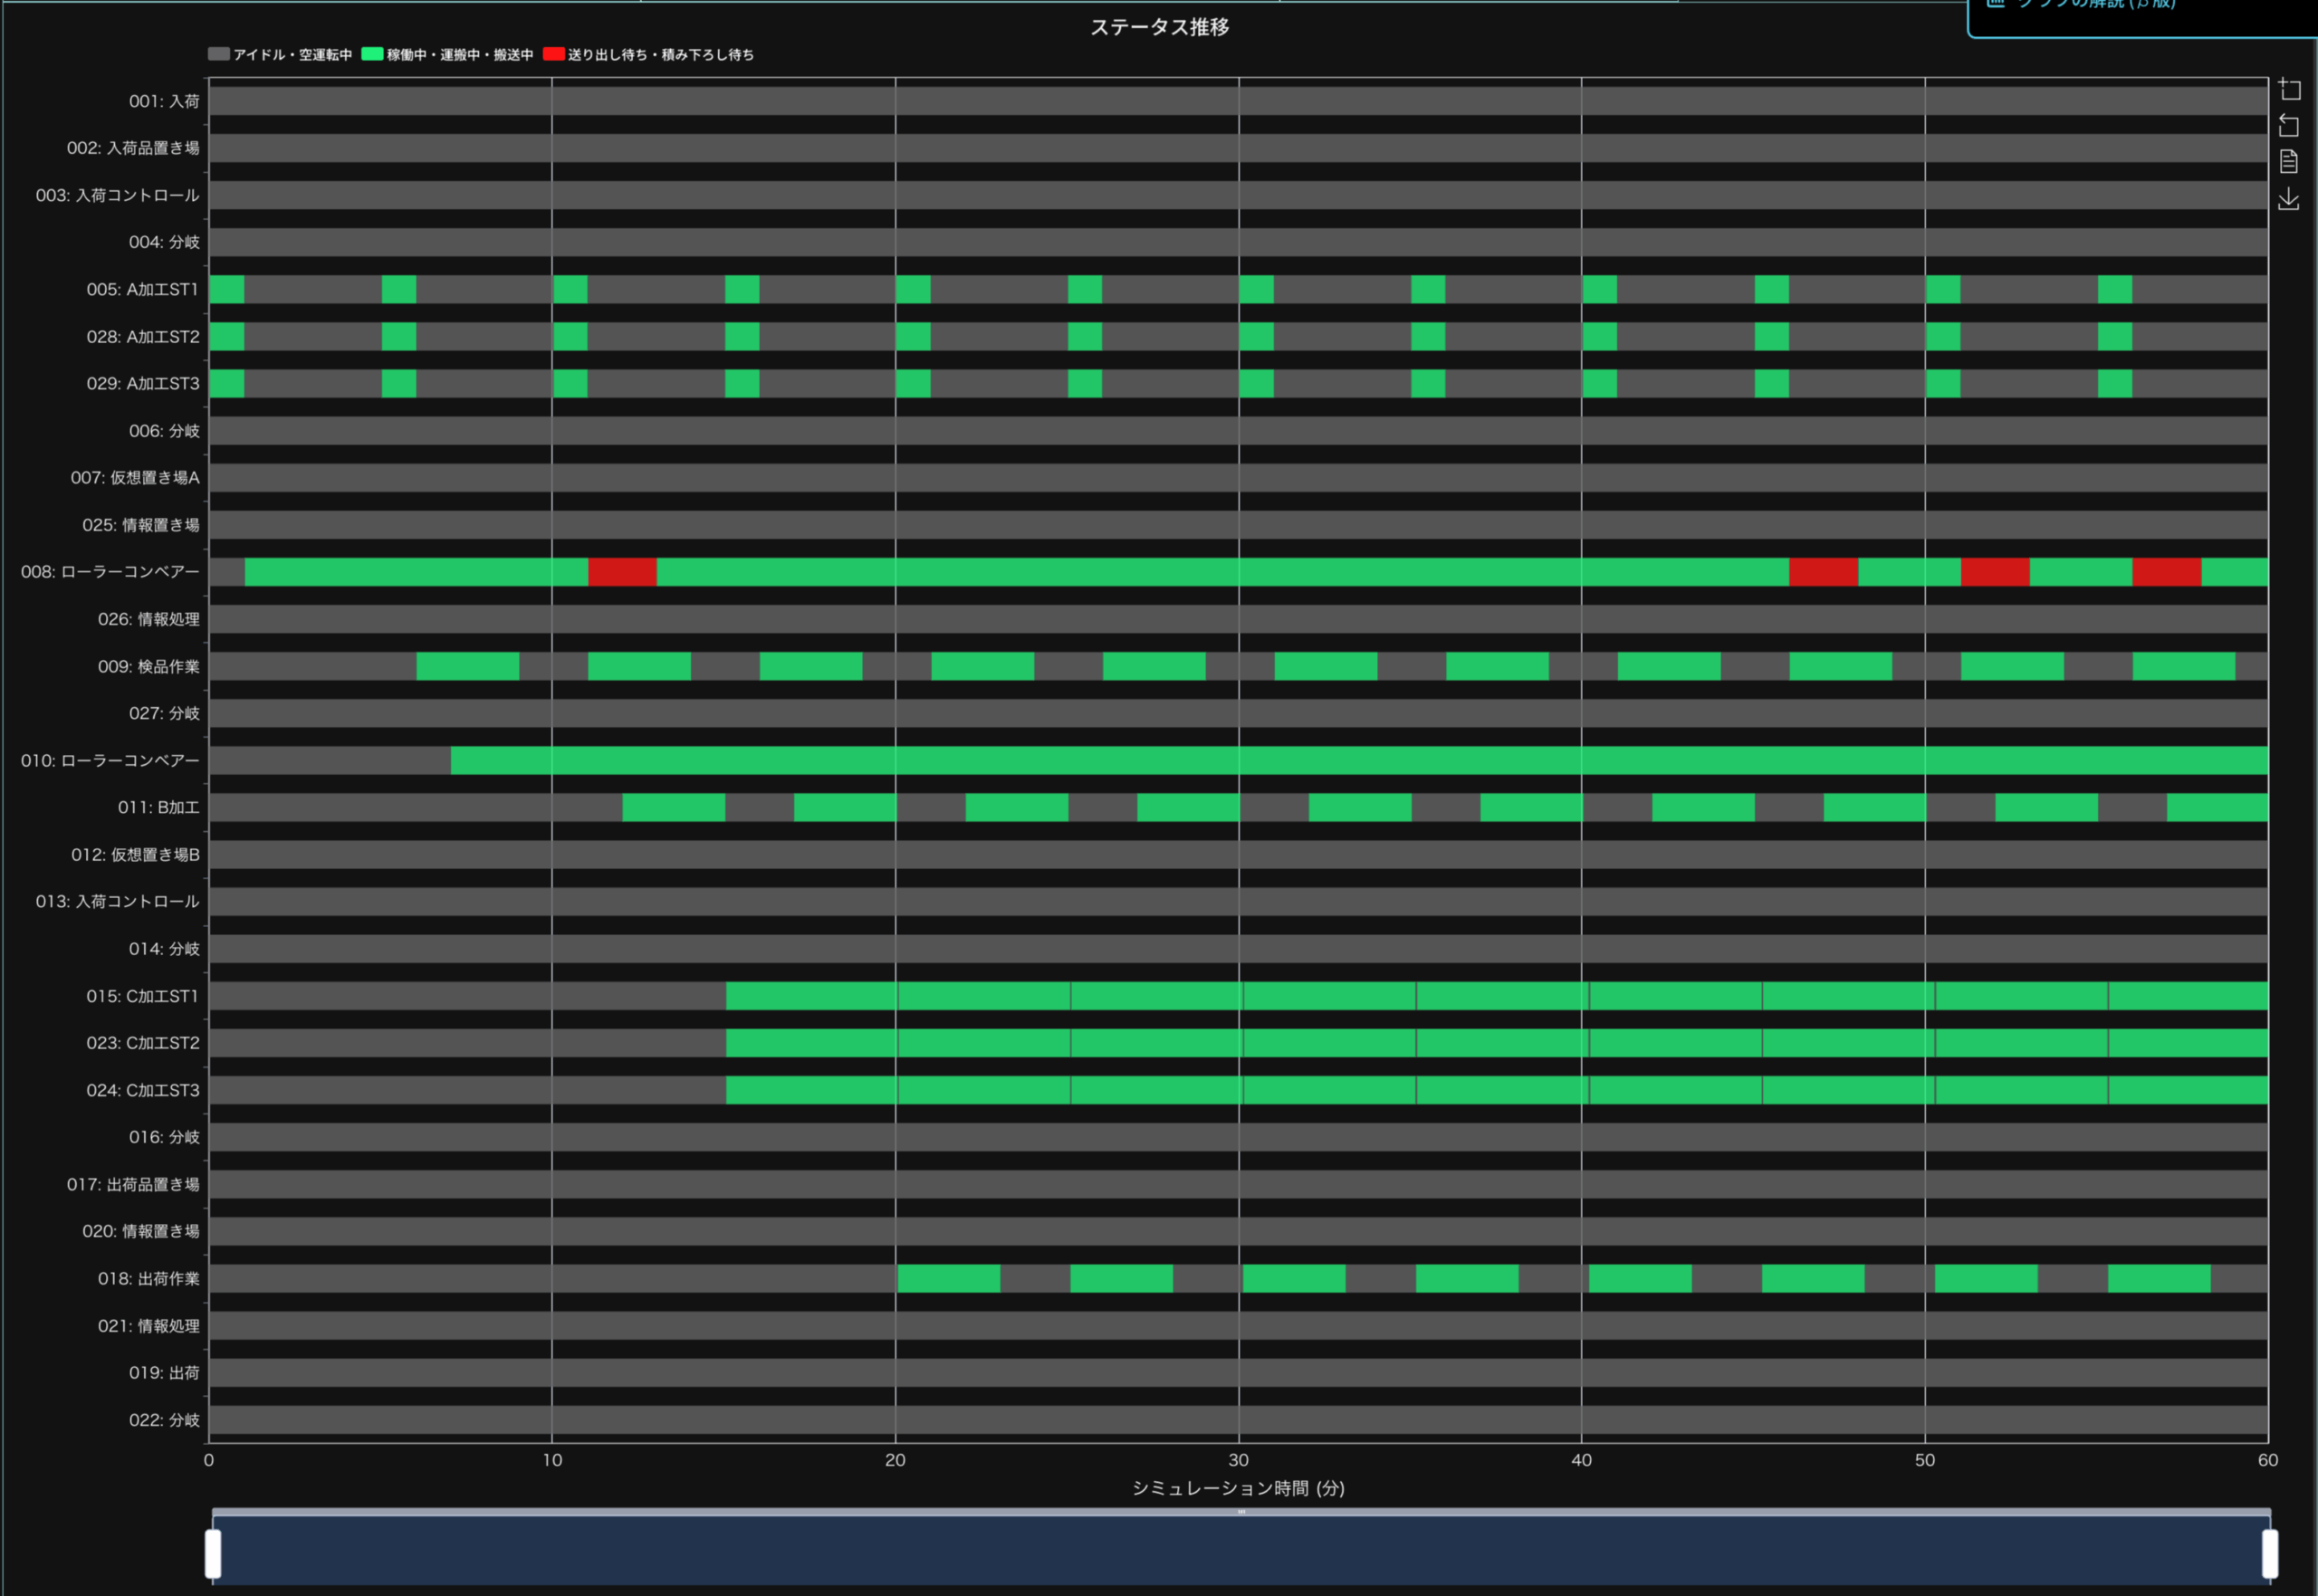Activate the area zoom toolbox icon
This screenshot has width=2318, height=1596.
tap(2289, 90)
